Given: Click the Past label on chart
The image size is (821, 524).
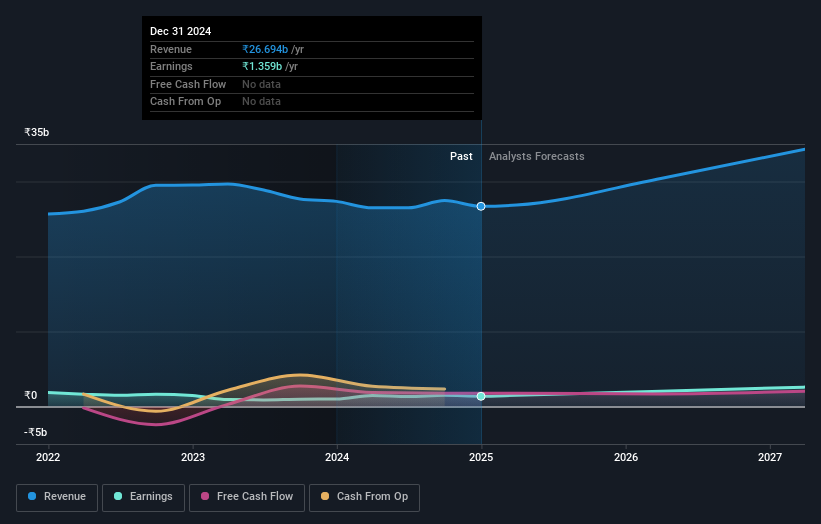Looking at the screenshot, I should (x=461, y=157).
